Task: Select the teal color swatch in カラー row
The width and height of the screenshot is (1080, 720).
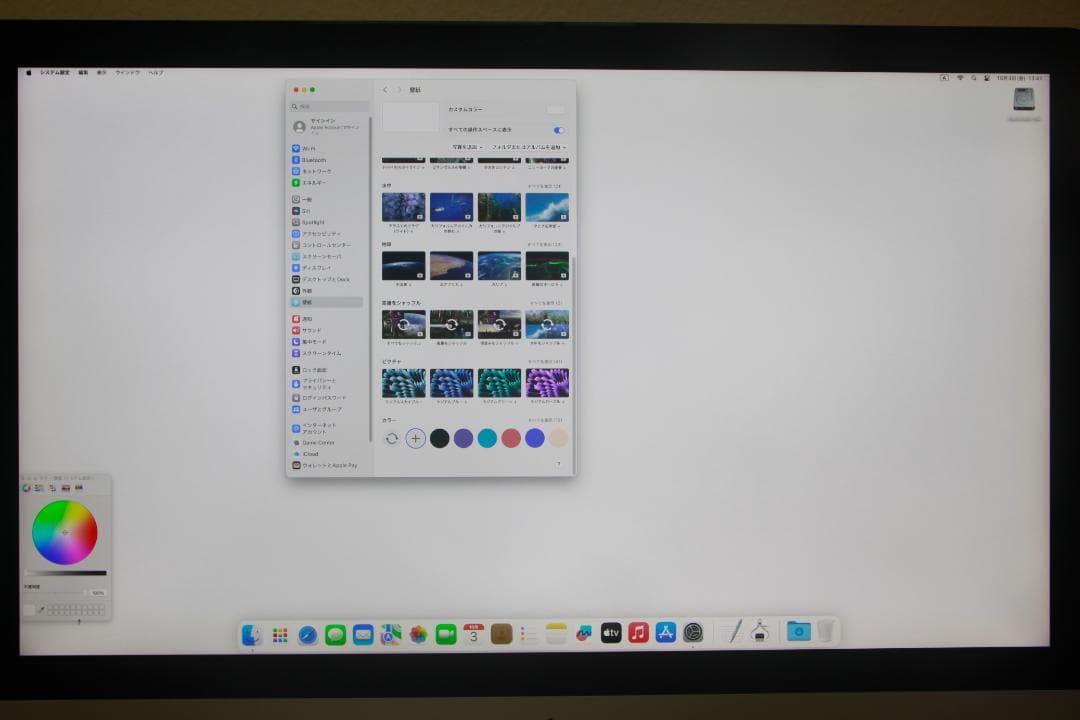Action: coord(488,437)
